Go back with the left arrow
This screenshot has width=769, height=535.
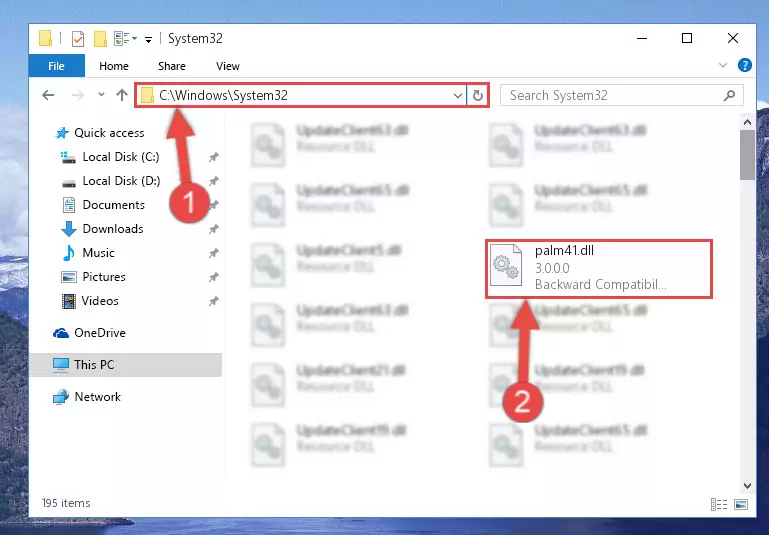[48, 95]
